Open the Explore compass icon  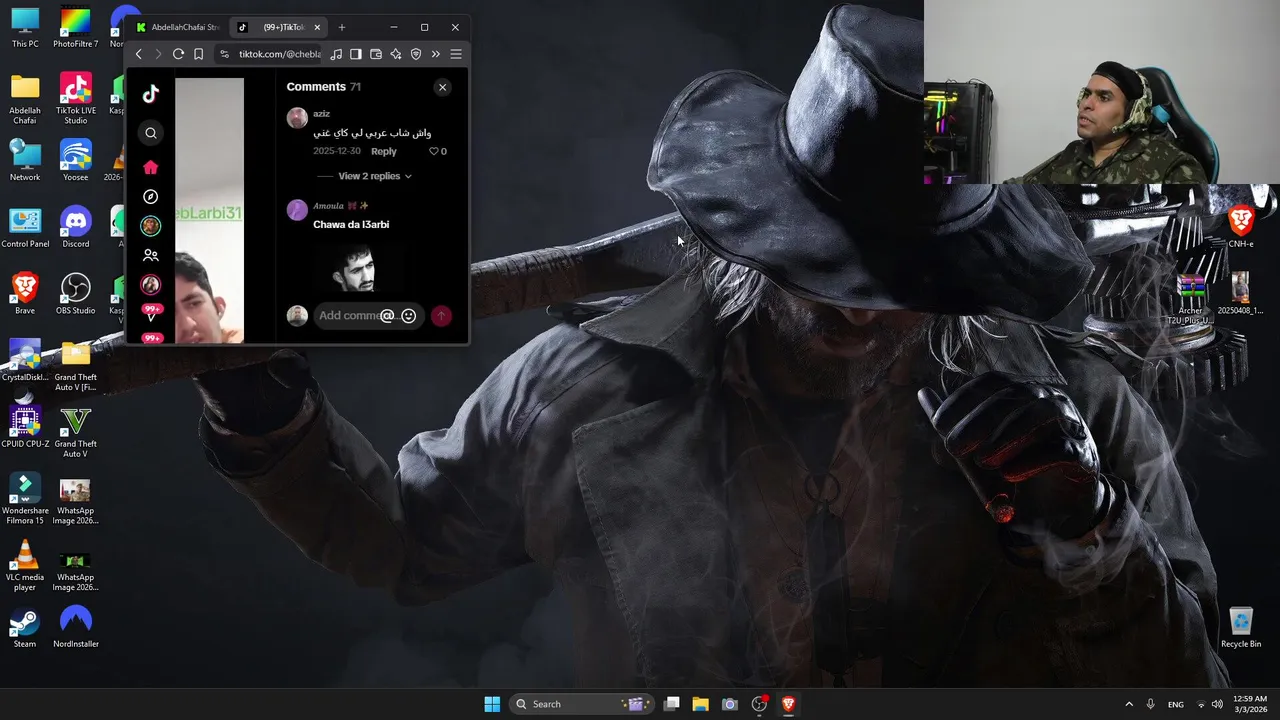[x=151, y=197]
